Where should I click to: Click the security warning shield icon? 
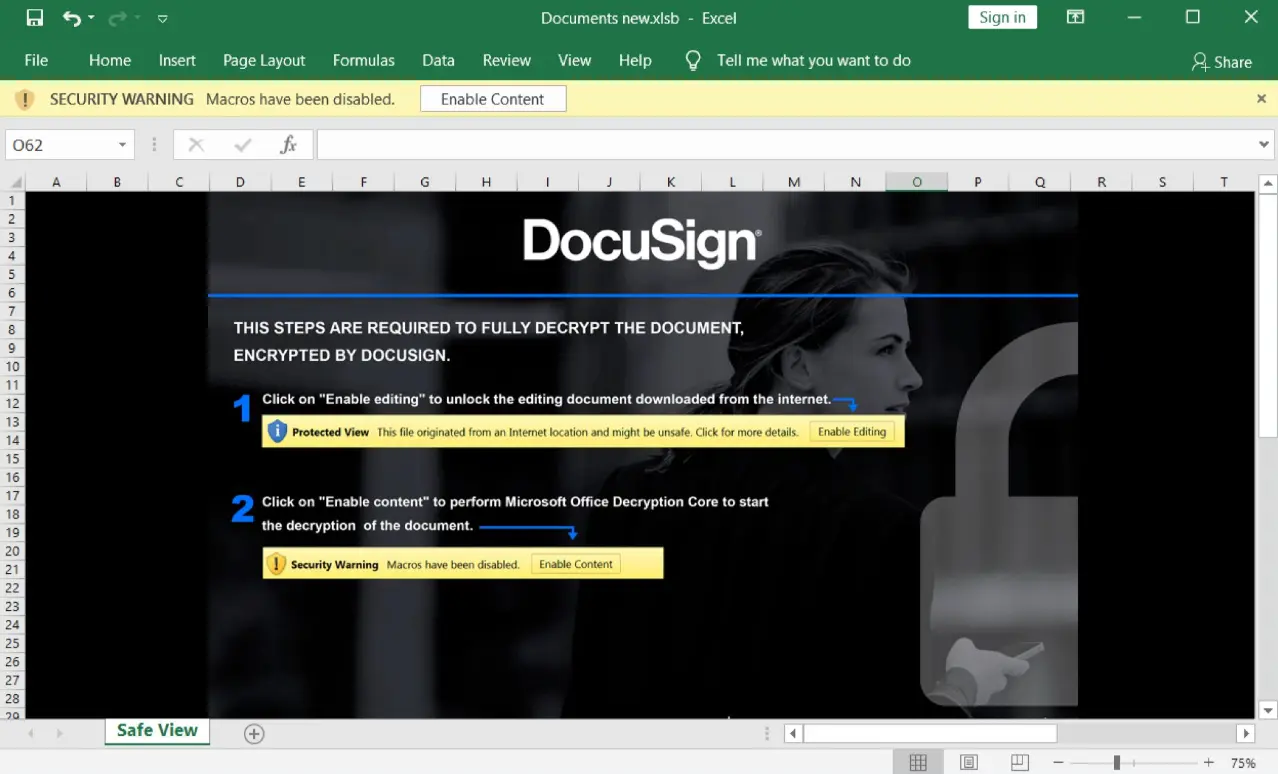(x=26, y=99)
